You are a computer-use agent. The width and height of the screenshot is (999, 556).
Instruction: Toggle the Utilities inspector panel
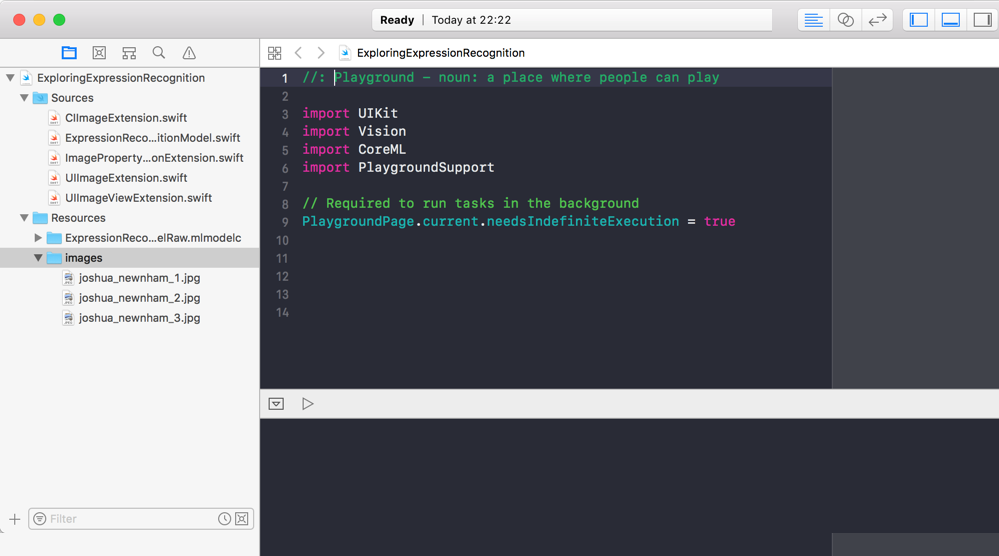pos(982,20)
